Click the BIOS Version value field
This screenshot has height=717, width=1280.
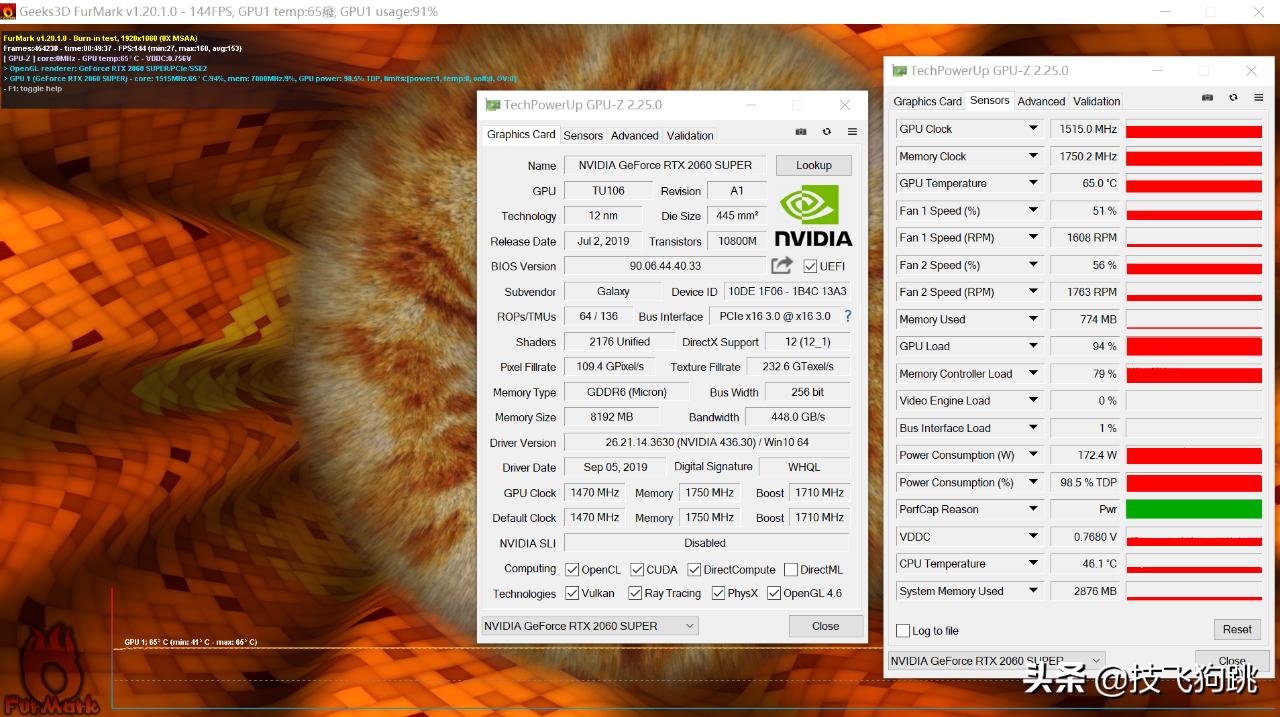coord(665,266)
